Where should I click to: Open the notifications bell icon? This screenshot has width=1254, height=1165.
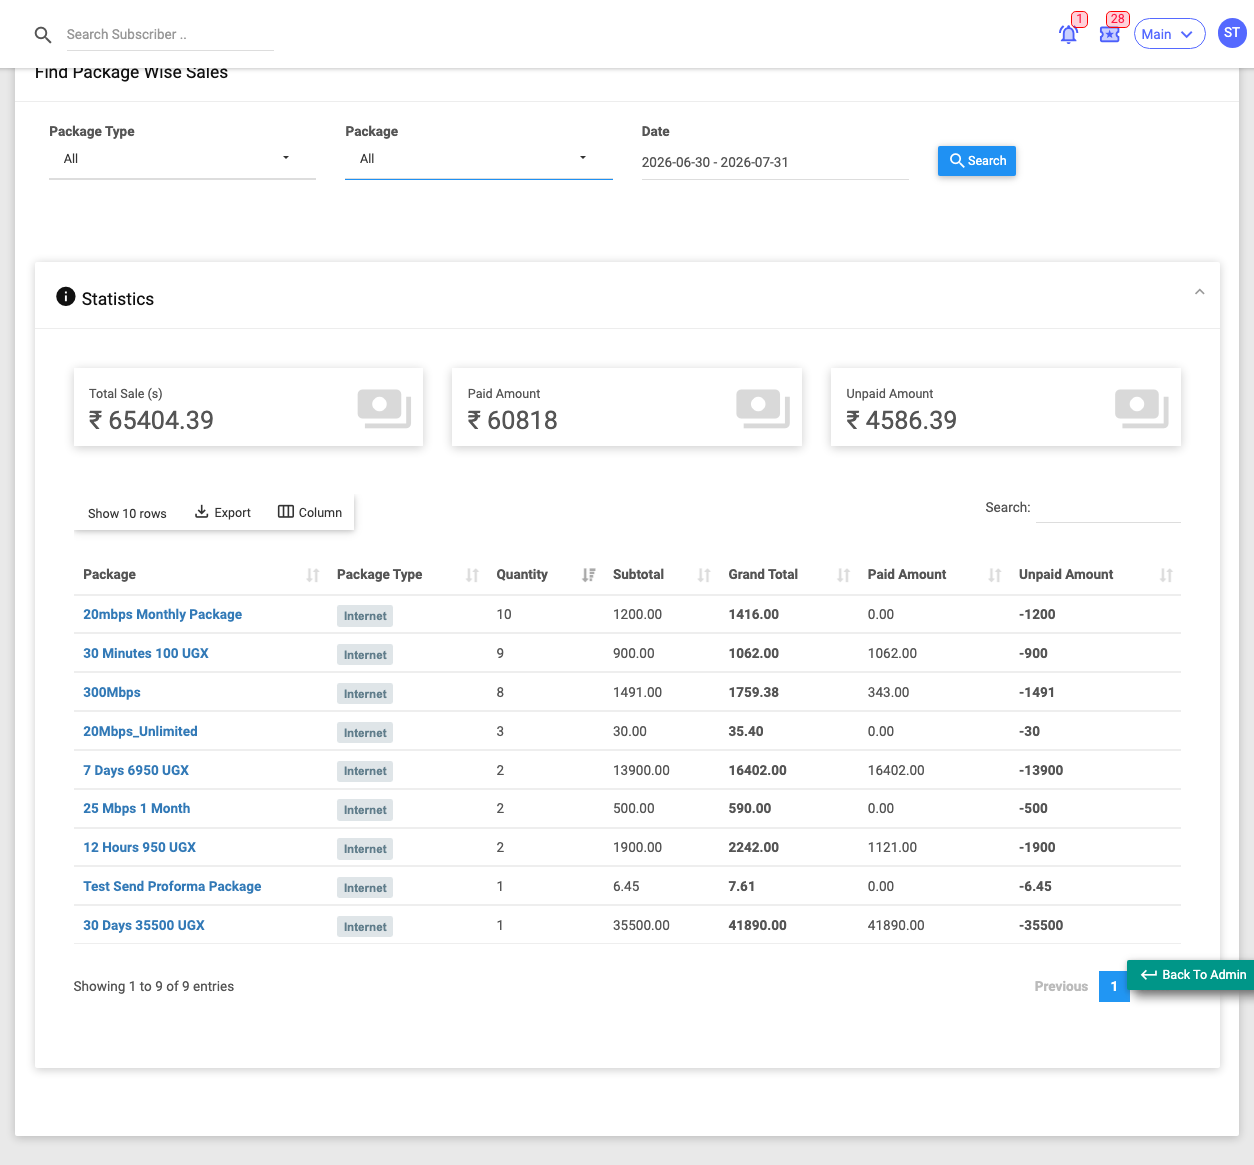[1068, 34]
